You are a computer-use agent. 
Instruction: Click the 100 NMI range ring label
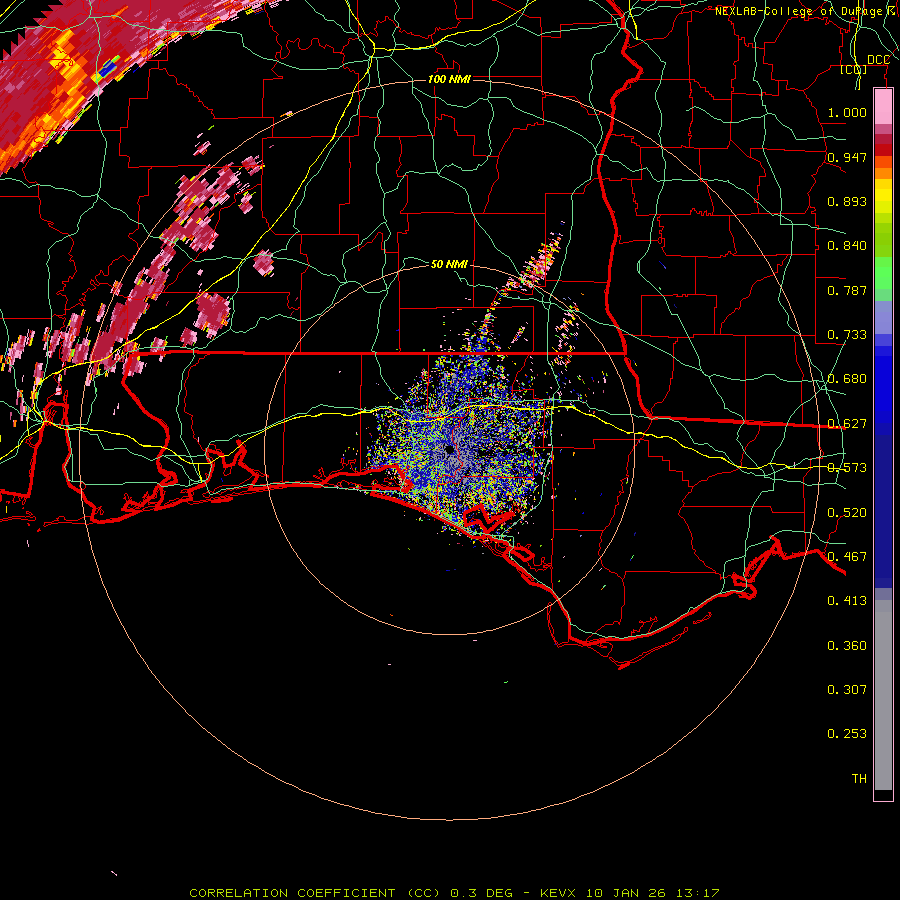(x=449, y=79)
